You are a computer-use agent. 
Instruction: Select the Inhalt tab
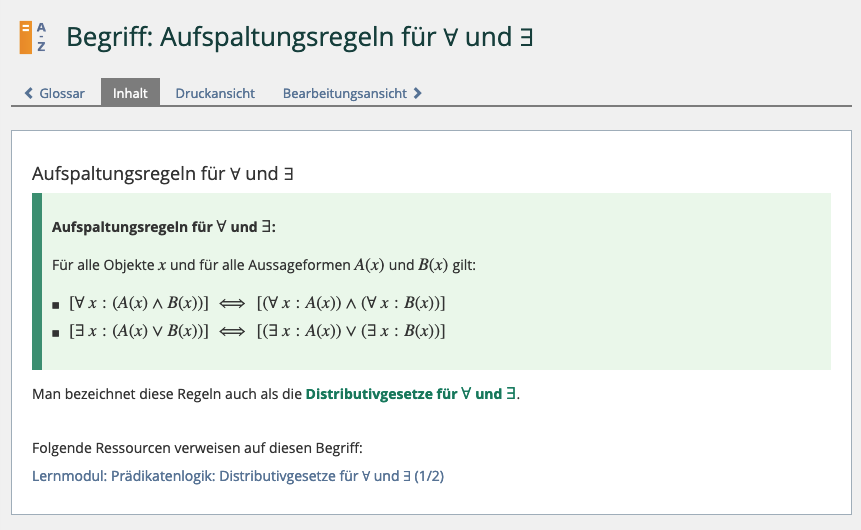pos(130,93)
